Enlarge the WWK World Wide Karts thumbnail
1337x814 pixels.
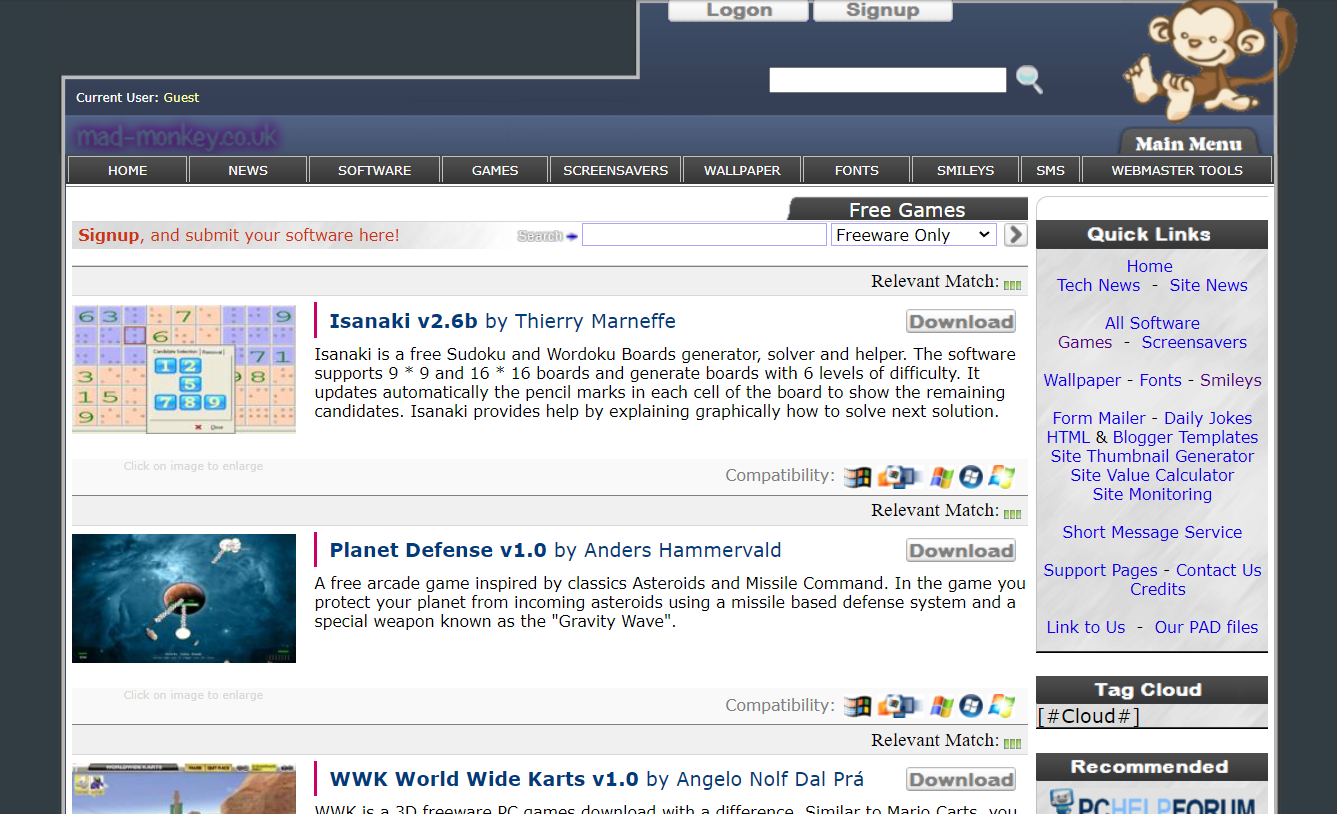[184, 788]
